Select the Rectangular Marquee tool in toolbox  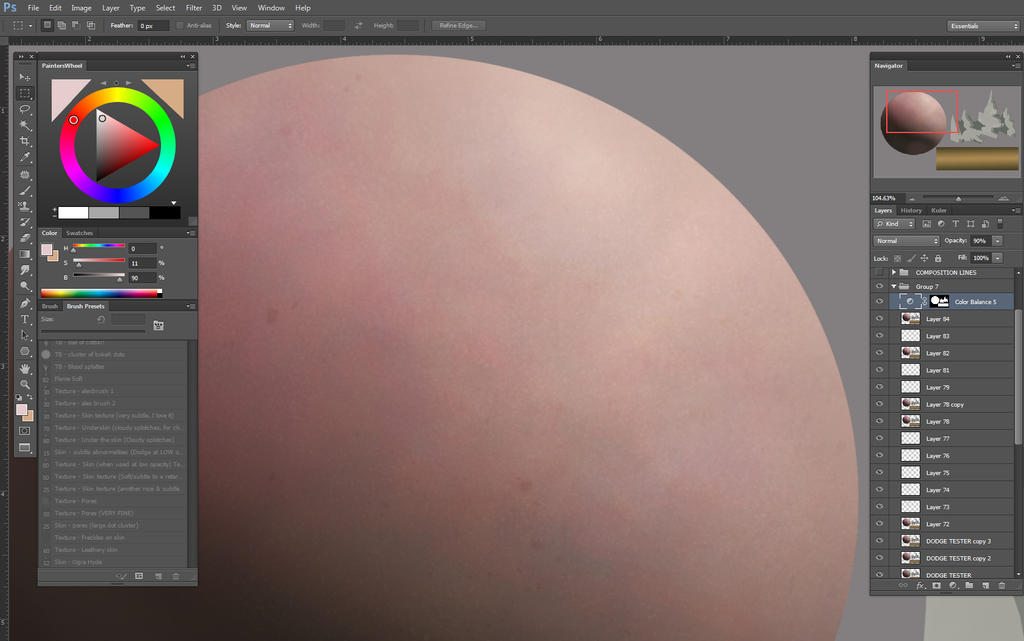25,93
